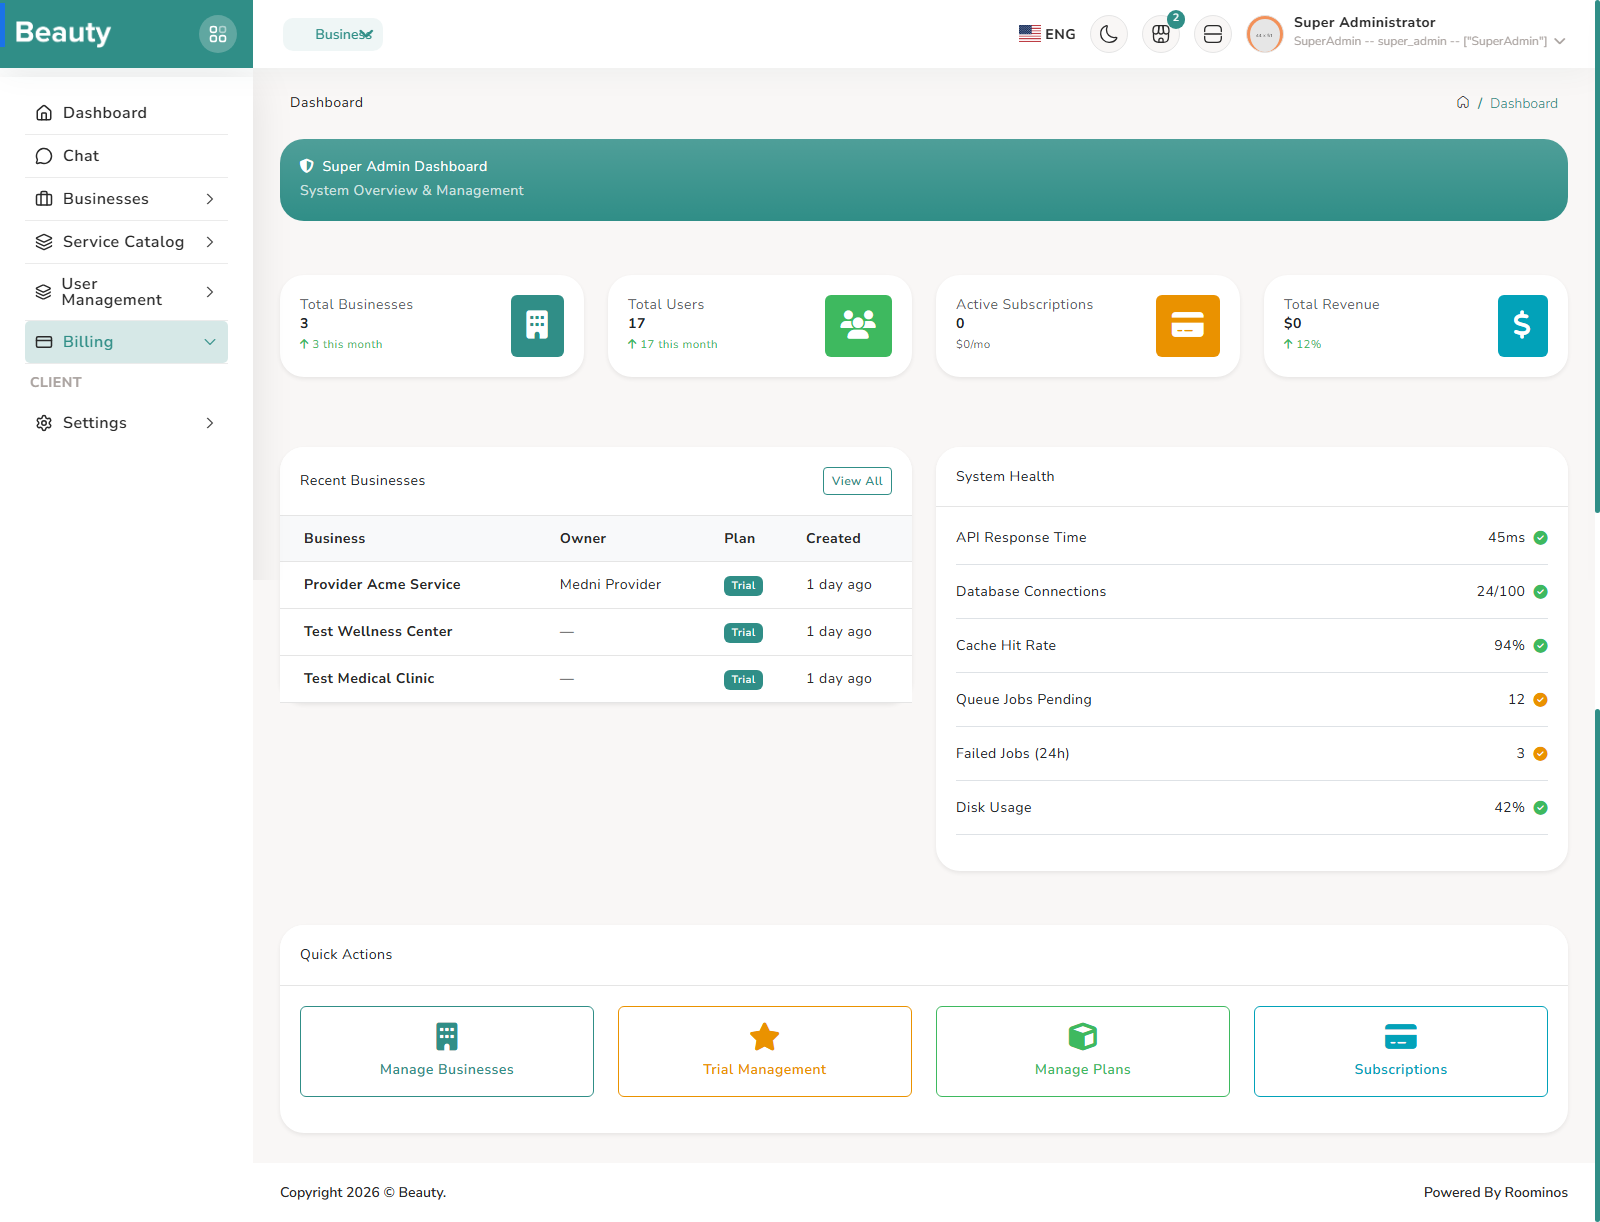Open the Chat section from the sidebar
The width and height of the screenshot is (1600, 1222).
[80, 155]
